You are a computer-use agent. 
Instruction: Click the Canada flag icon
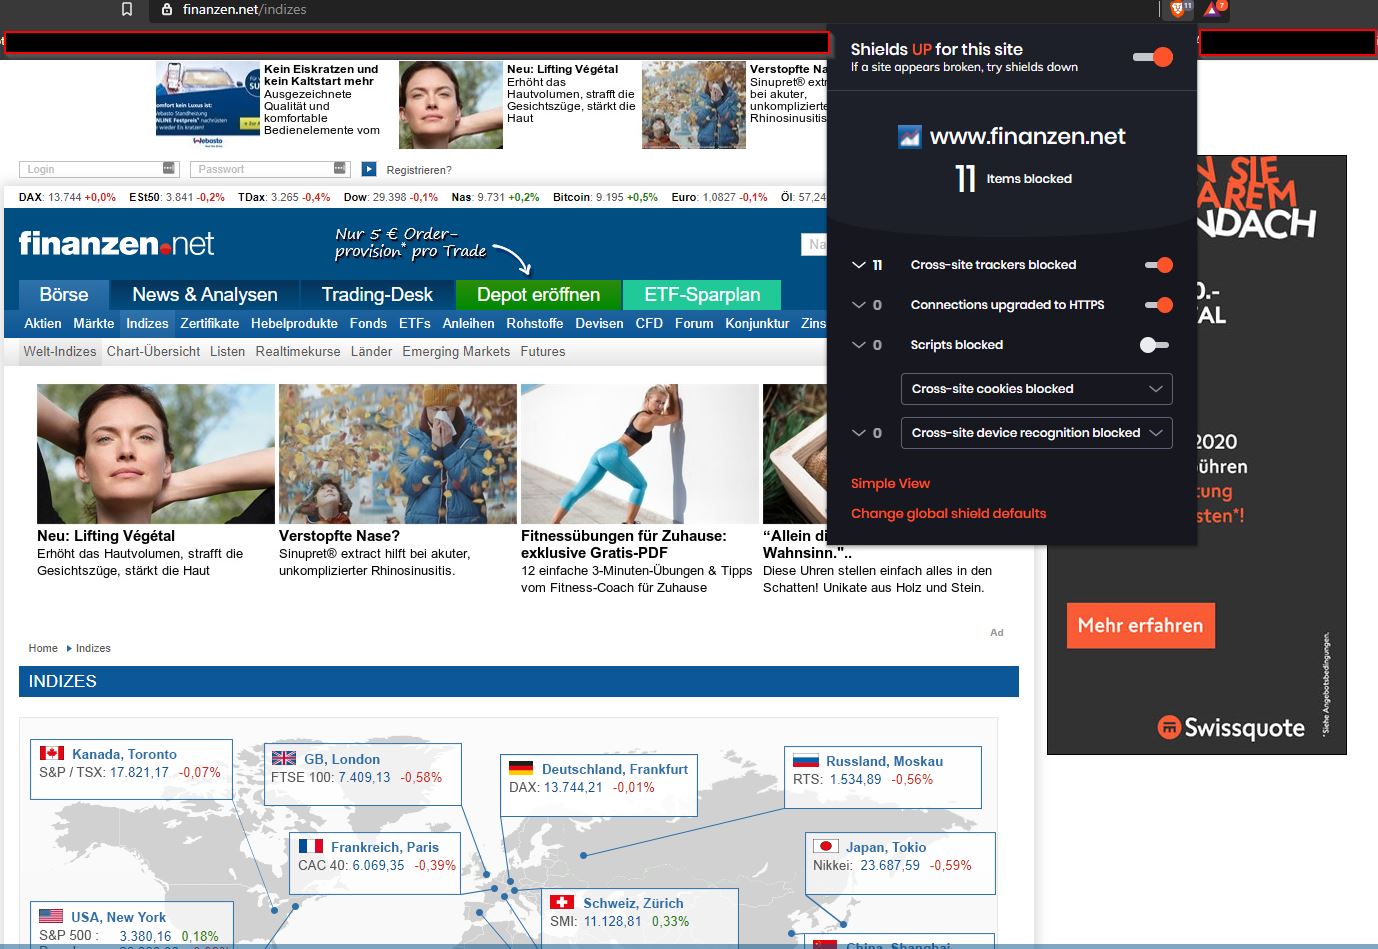pyautogui.click(x=52, y=753)
